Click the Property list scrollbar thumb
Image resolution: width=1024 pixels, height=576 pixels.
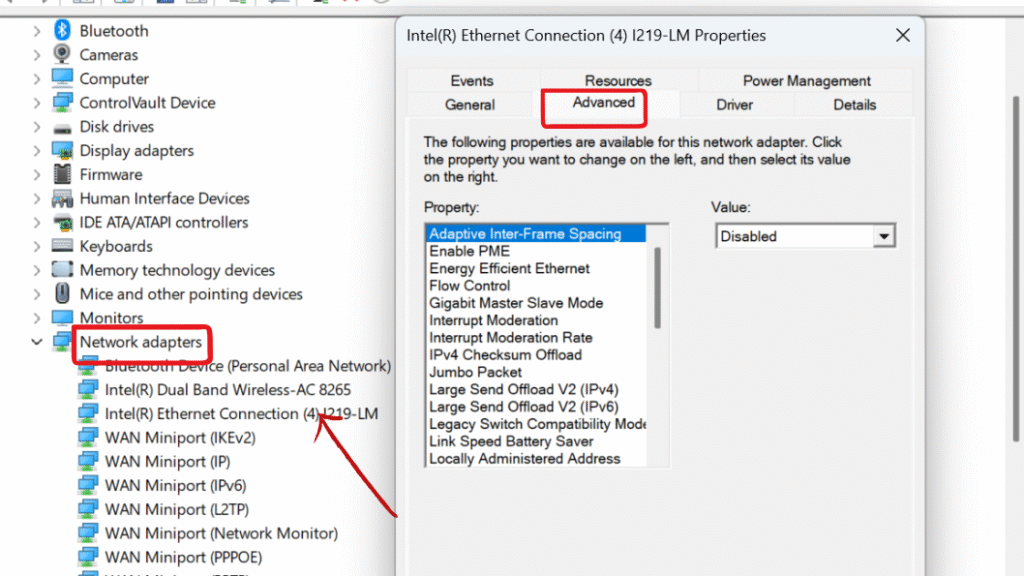point(657,288)
